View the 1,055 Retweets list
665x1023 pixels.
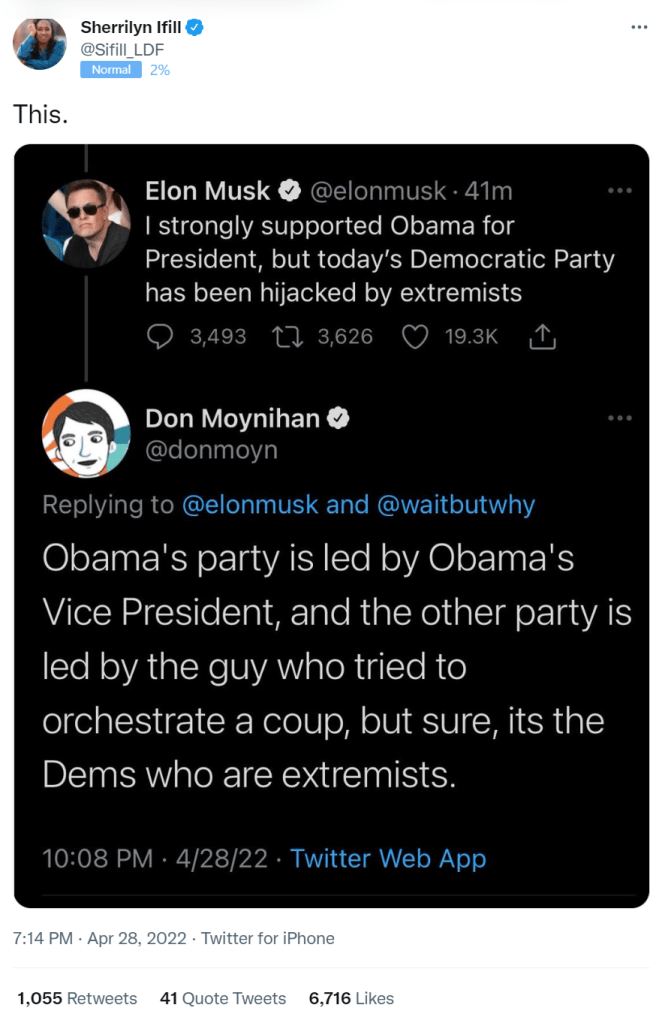[x=77, y=998]
